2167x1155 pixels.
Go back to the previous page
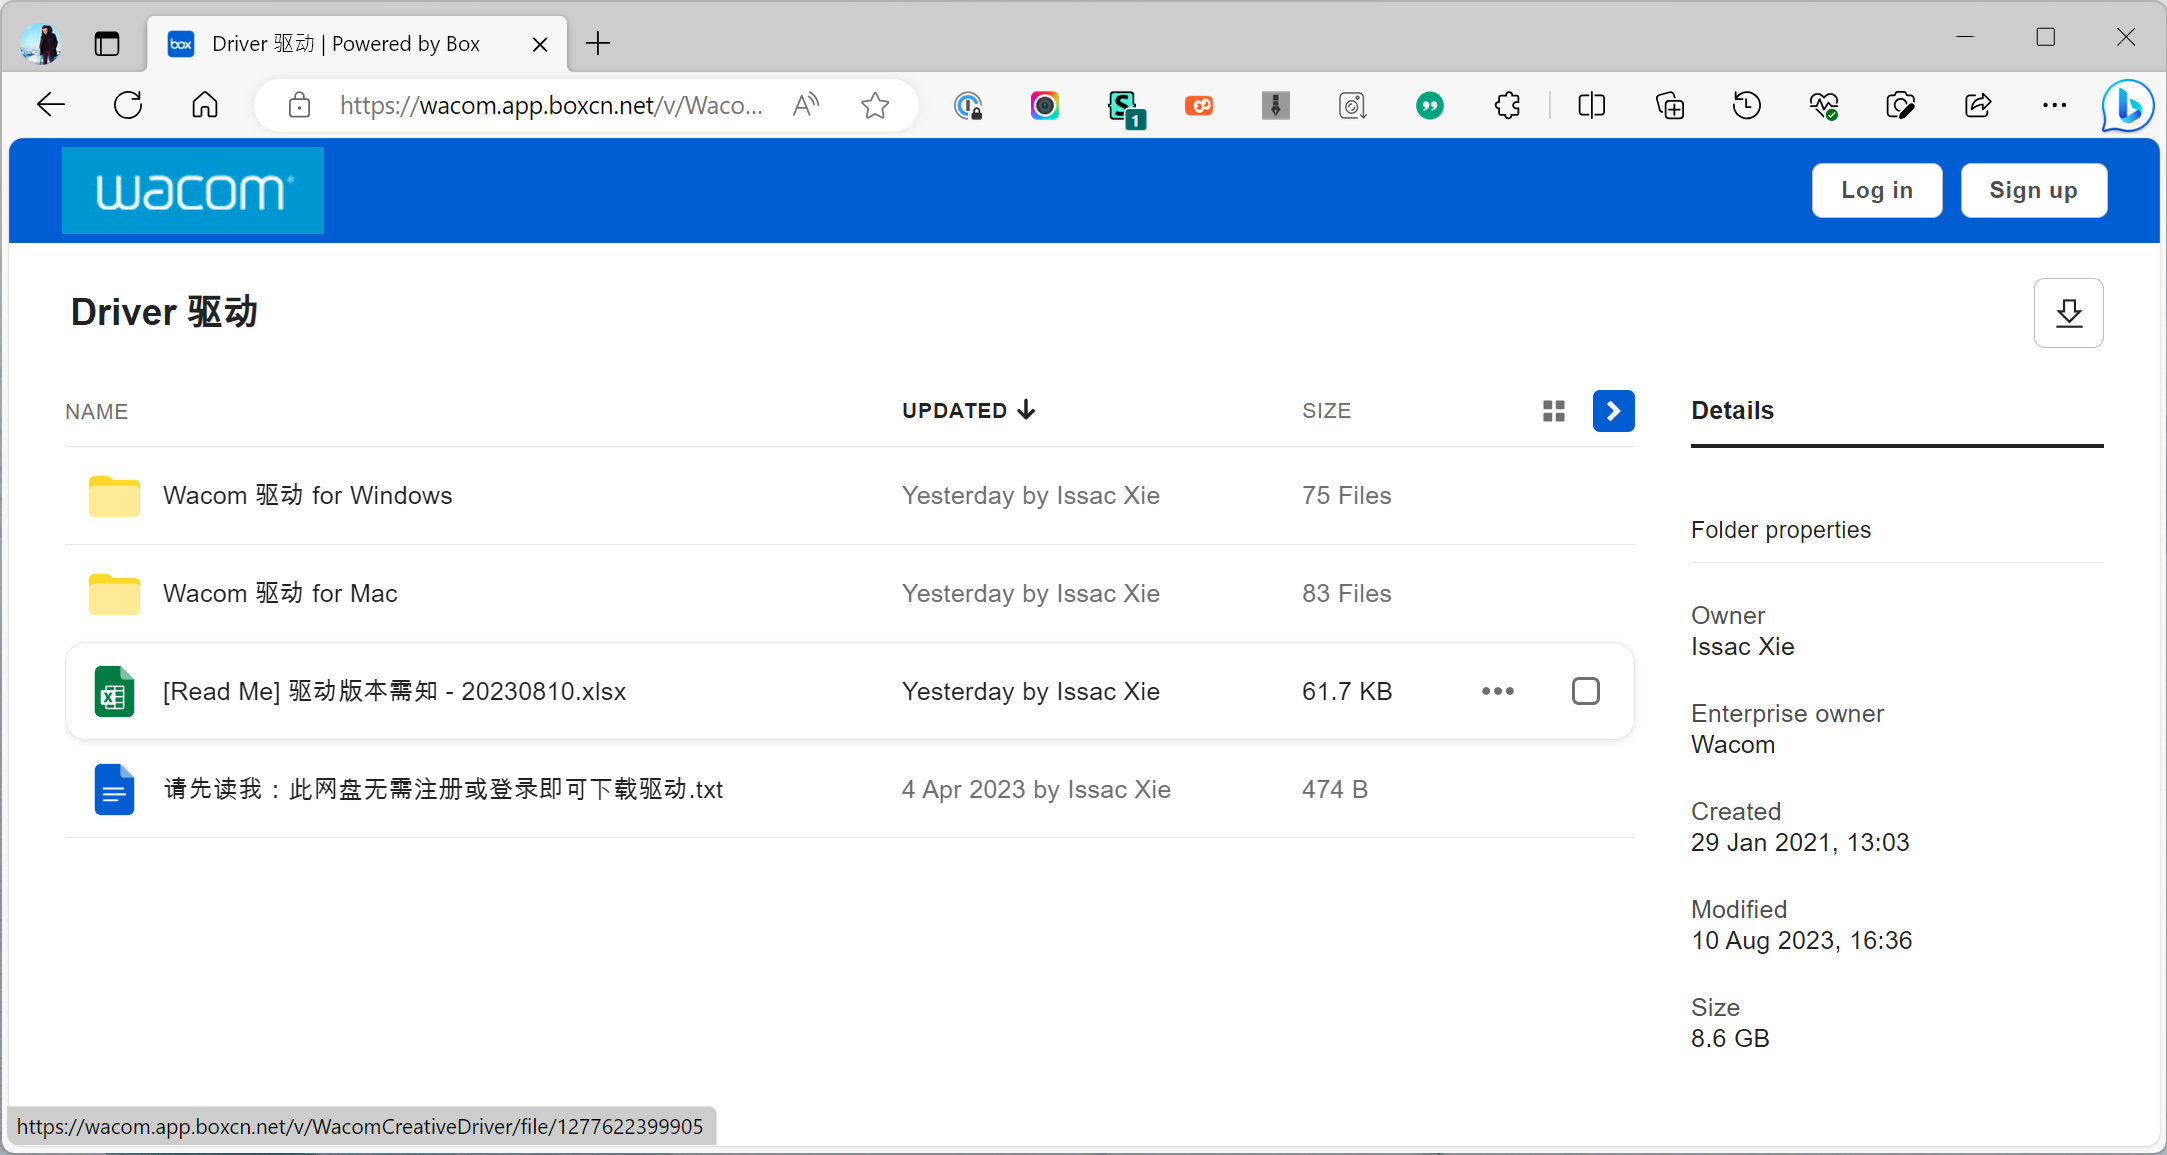pos(50,105)
